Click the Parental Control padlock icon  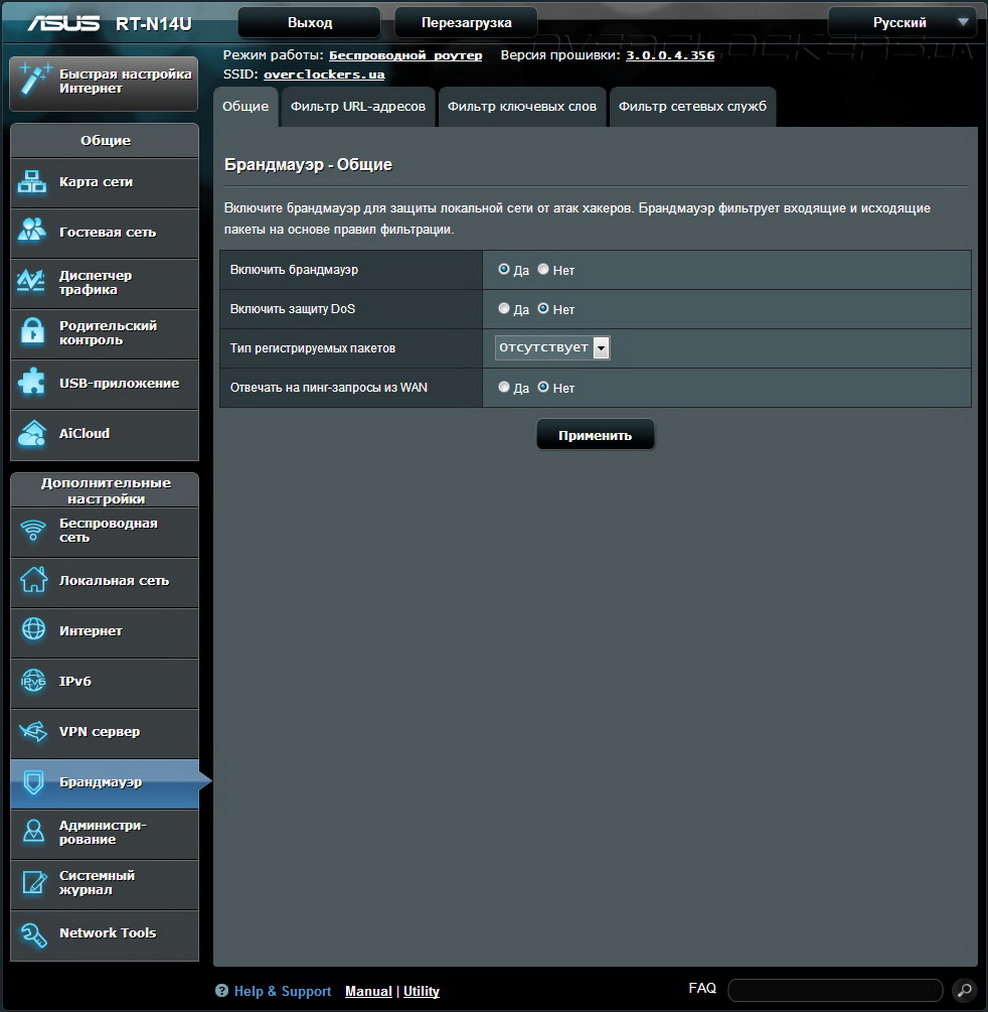pyautogui.click(x=33, y=332)
